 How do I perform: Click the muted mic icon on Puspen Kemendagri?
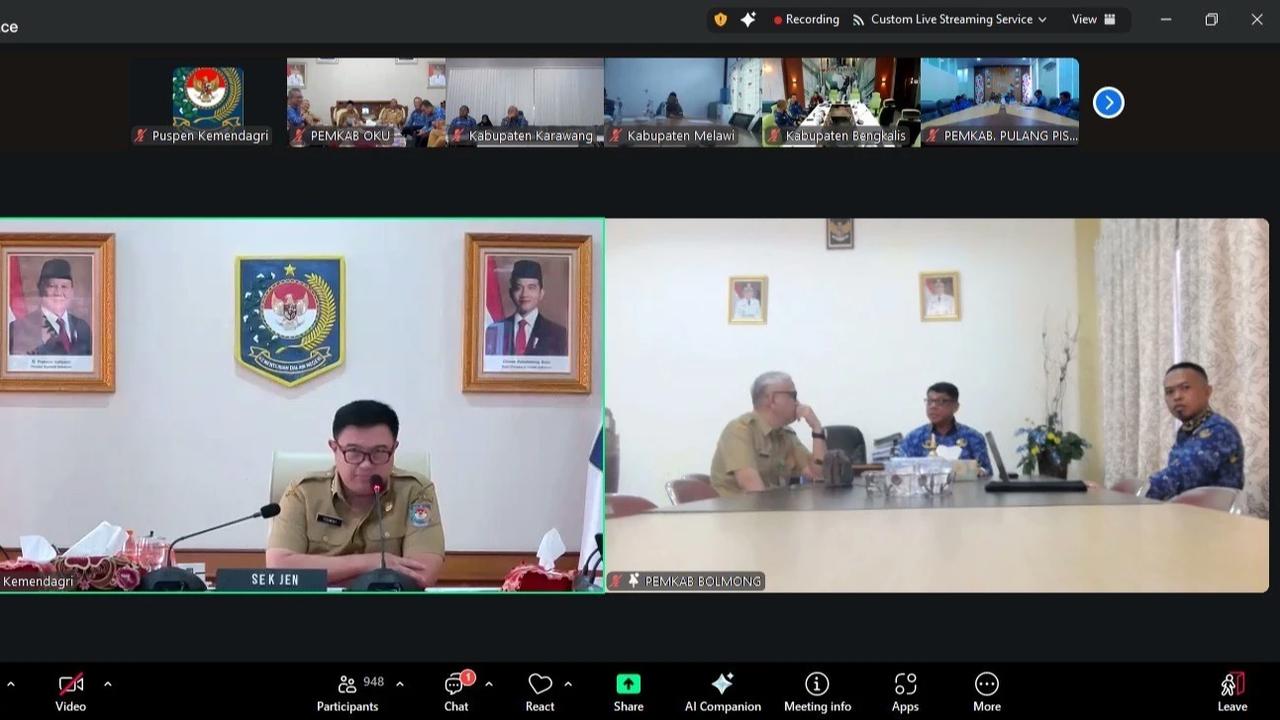tap(141, 136)
